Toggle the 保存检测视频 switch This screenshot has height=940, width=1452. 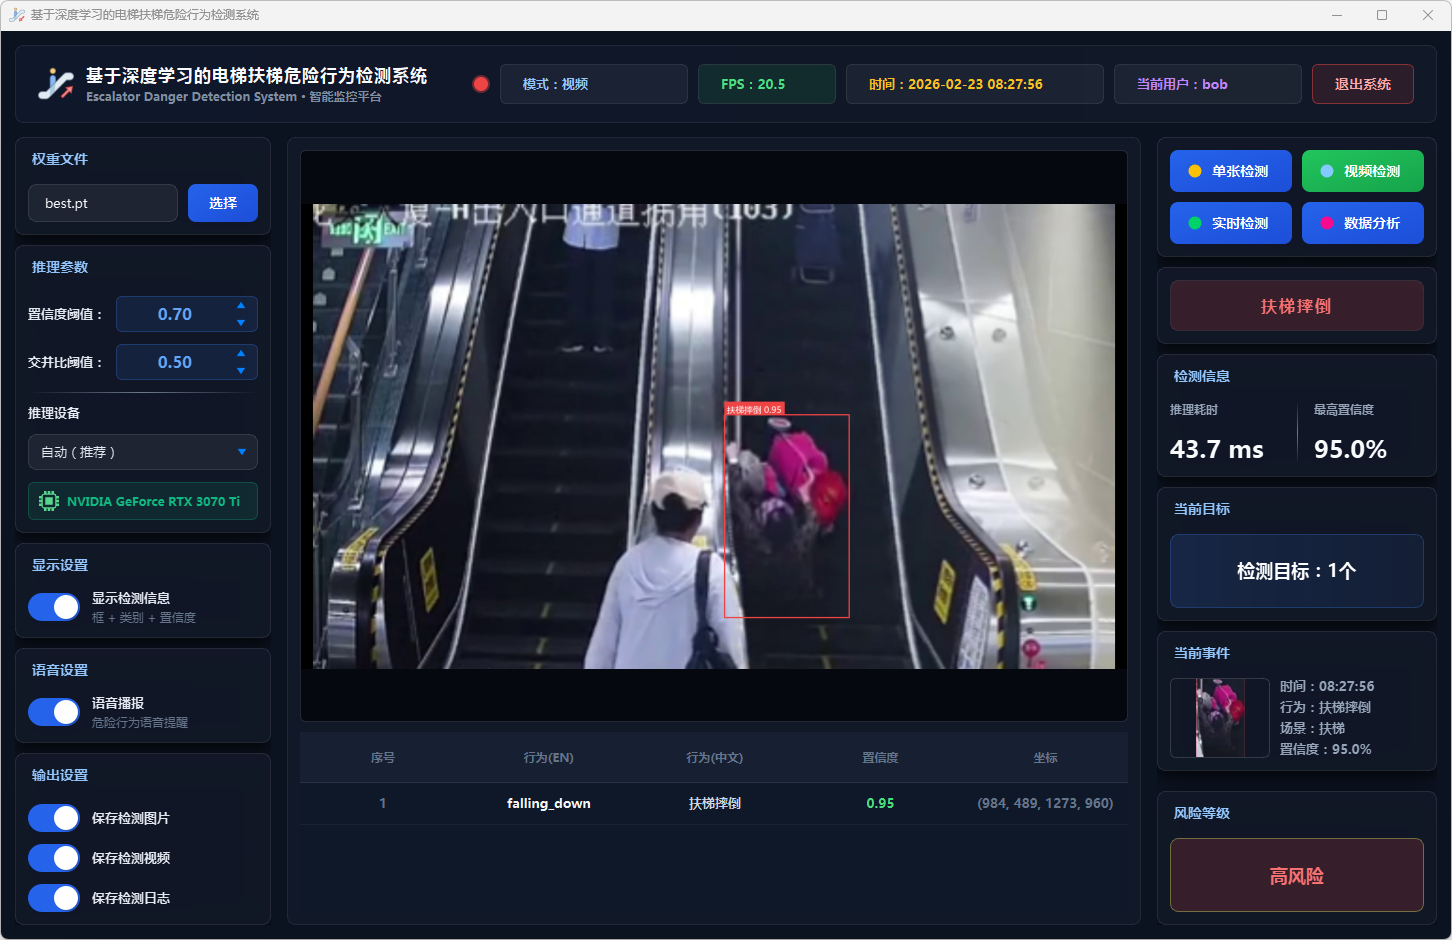54,858
